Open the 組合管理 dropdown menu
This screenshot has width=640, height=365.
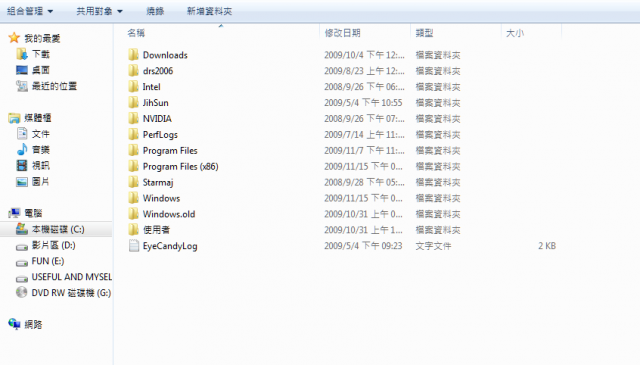pyautogui.click(x=30, y=11)
